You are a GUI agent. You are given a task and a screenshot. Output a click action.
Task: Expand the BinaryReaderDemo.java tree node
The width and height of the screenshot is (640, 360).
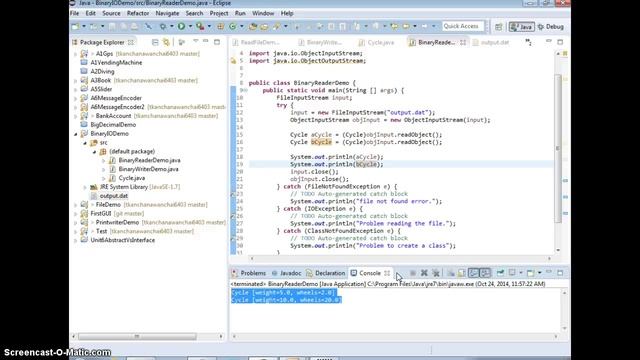pos(103,161)
